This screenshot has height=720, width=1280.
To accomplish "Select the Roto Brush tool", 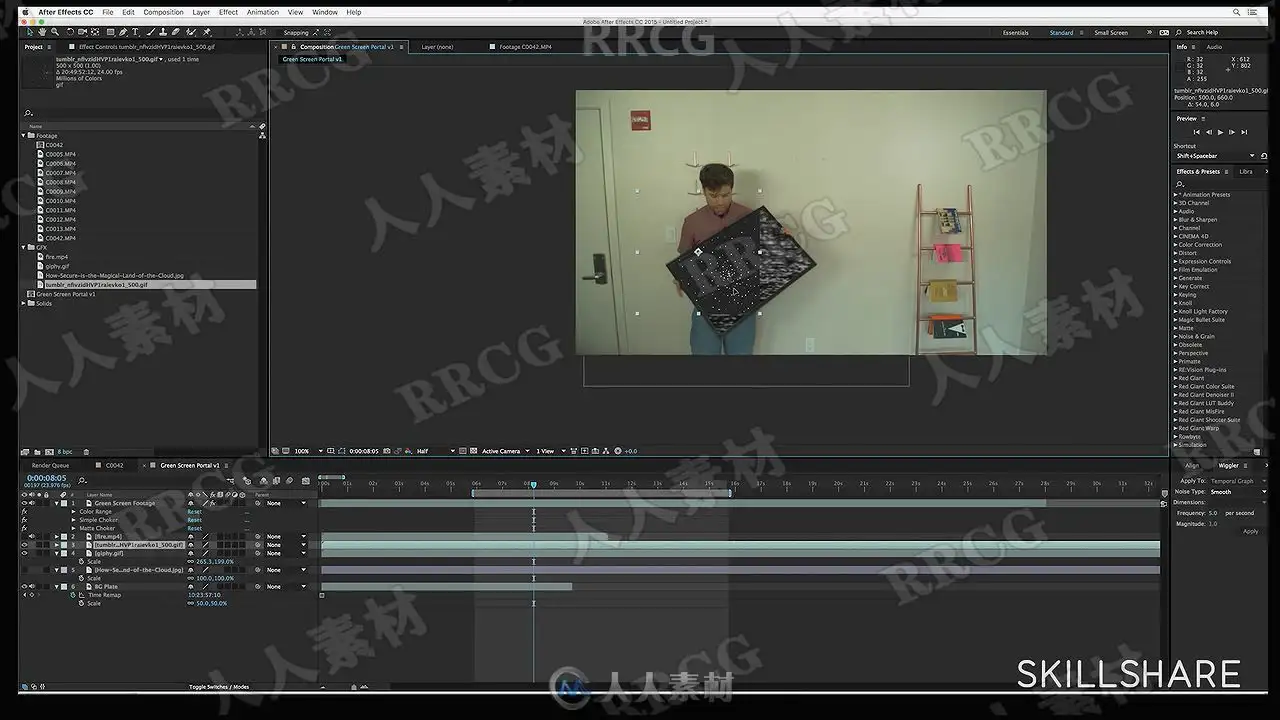I will pos(190,32).
